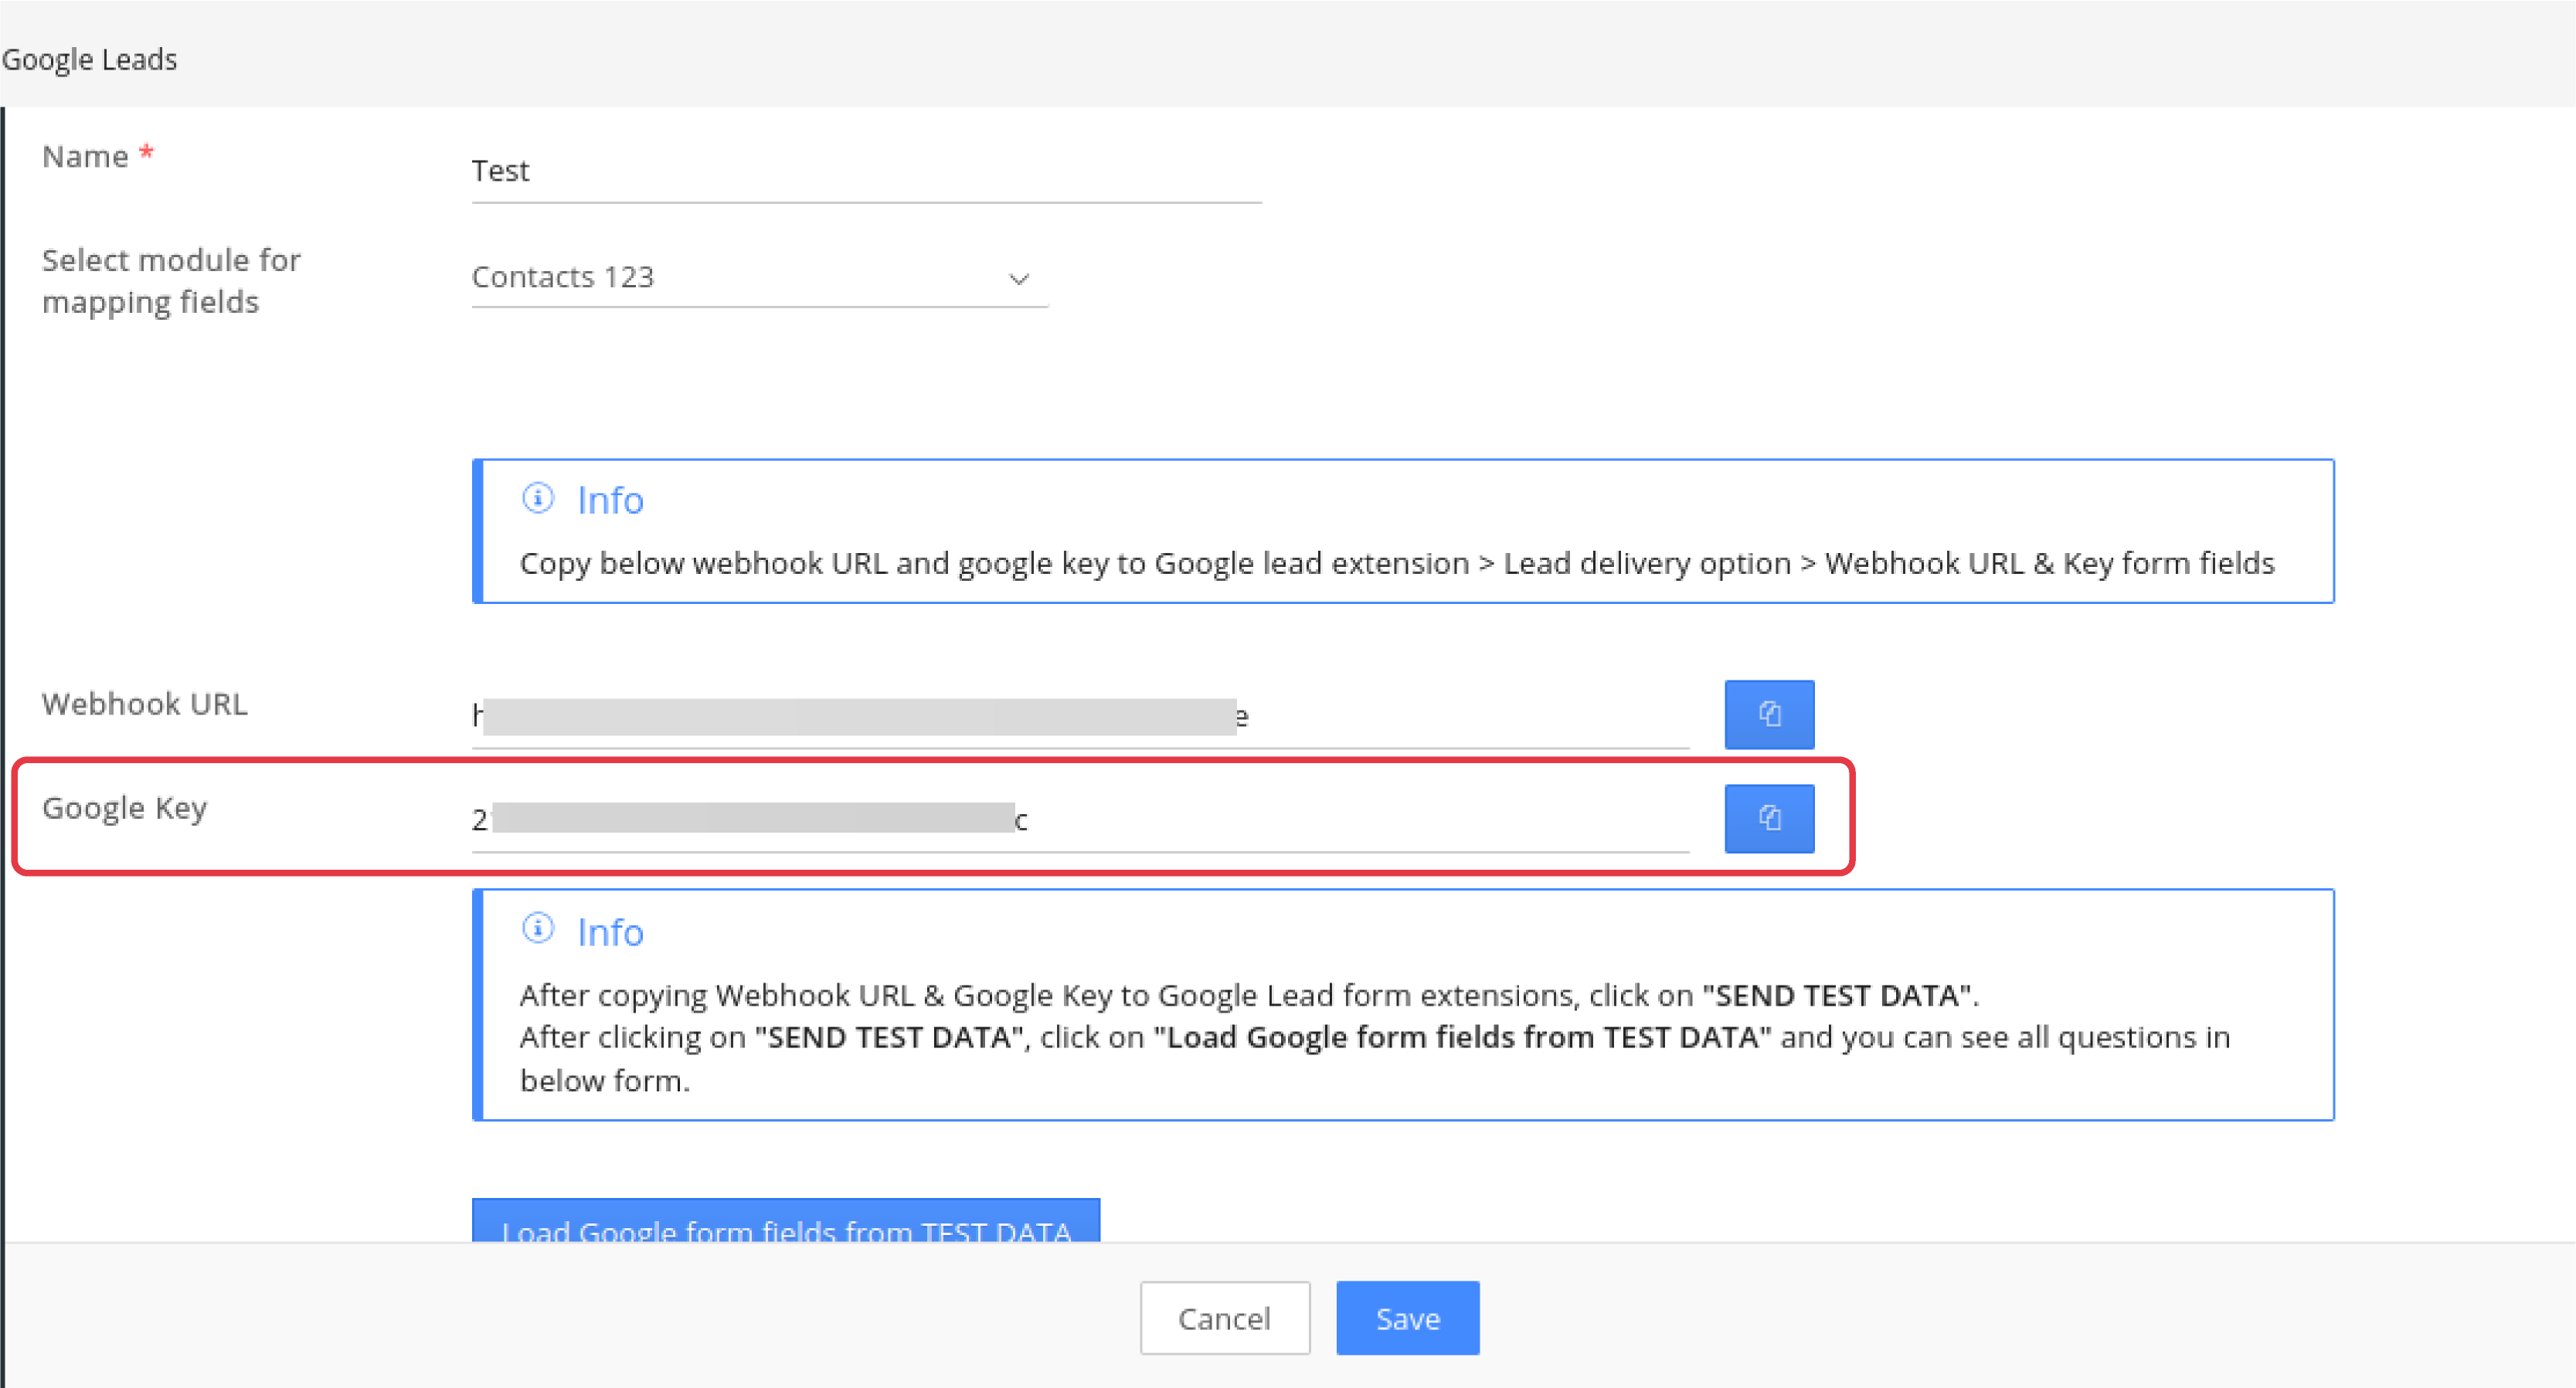Click the SEND TEST DATA instruction text
Viewport: 2576px width, 1388px height.
(x=1838, y=996)
